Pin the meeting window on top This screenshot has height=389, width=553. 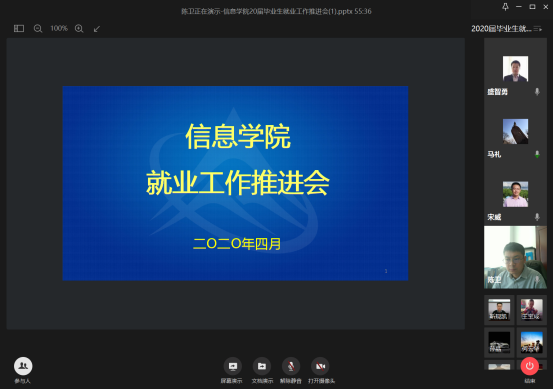pyautogui.click(x=505, y=7)
